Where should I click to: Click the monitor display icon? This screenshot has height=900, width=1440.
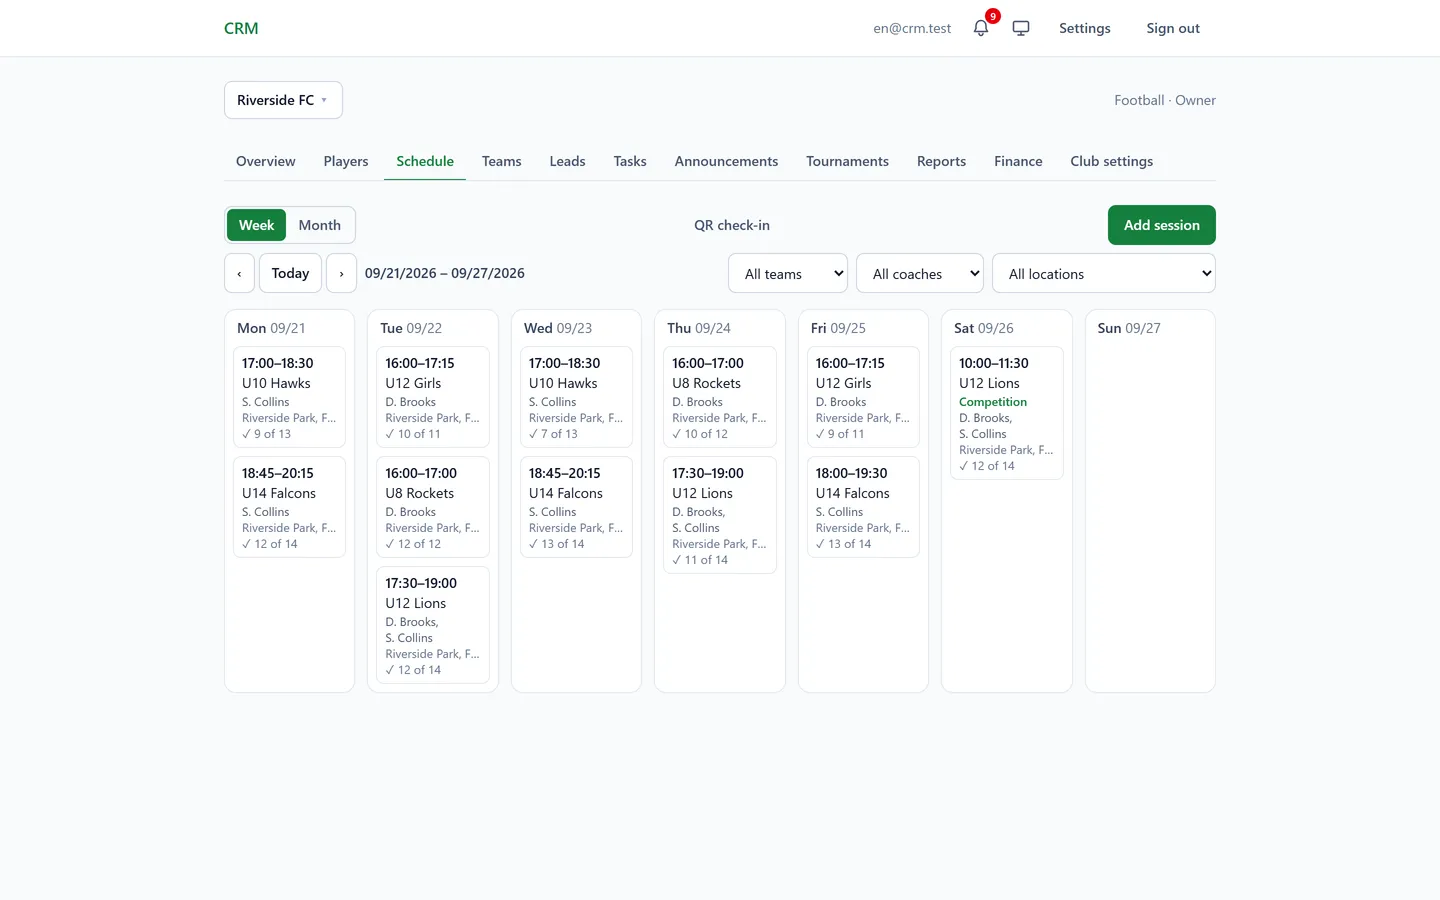[1021, 28]
